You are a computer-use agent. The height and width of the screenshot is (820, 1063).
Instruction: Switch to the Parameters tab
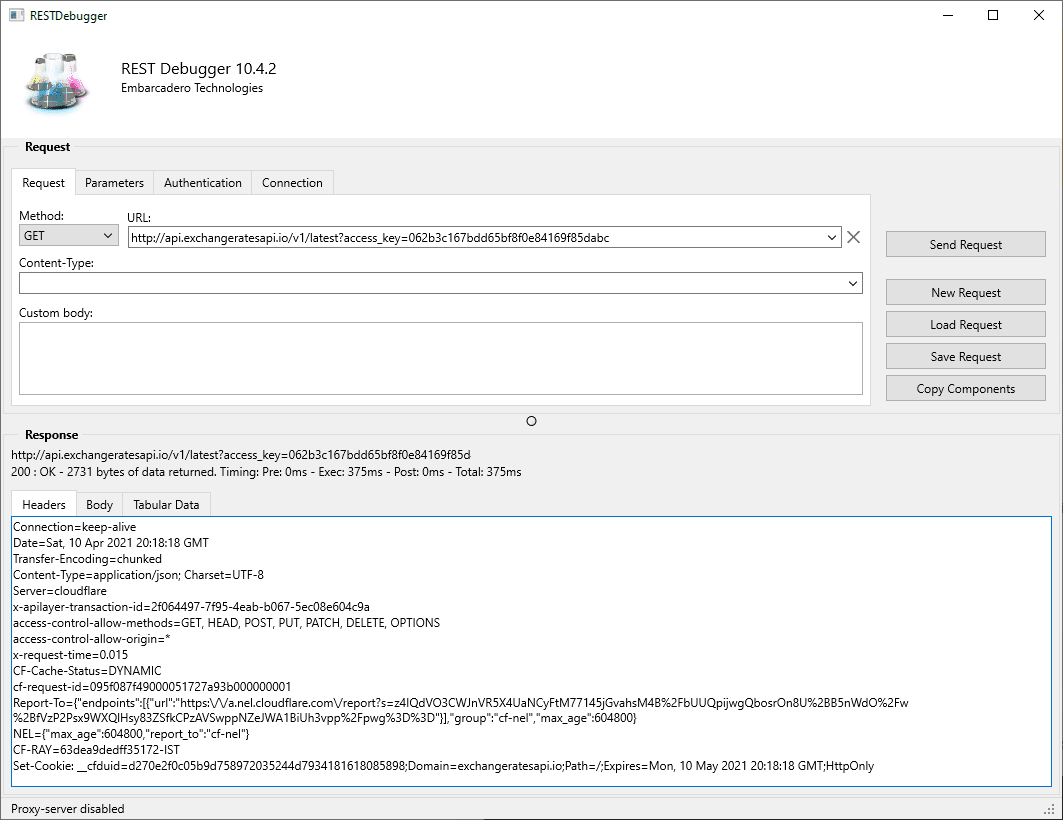click(x=114, y=182)
